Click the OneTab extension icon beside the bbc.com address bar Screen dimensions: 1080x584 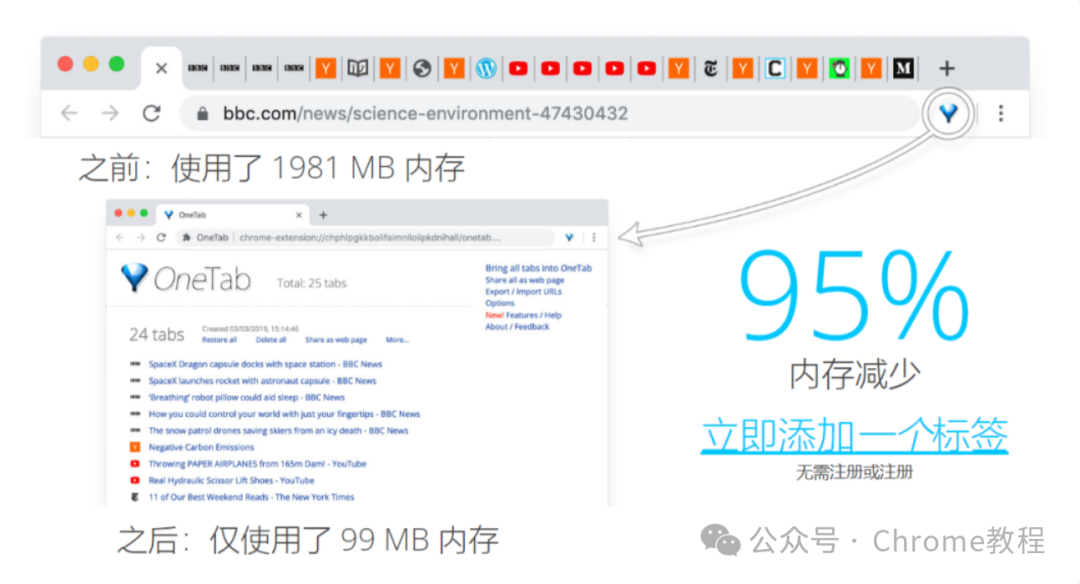click(948, 113)
